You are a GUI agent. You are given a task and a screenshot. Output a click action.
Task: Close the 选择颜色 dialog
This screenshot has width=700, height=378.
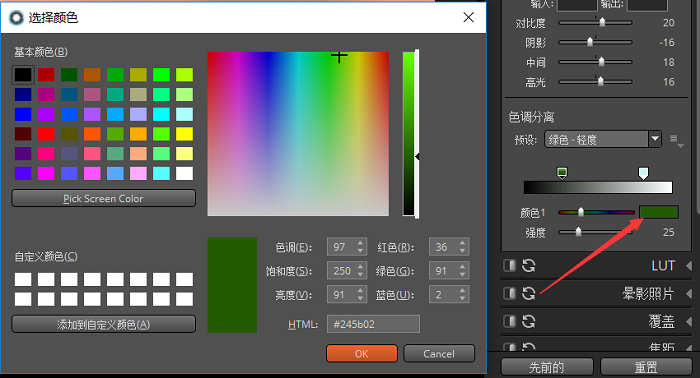coord(468,17)
